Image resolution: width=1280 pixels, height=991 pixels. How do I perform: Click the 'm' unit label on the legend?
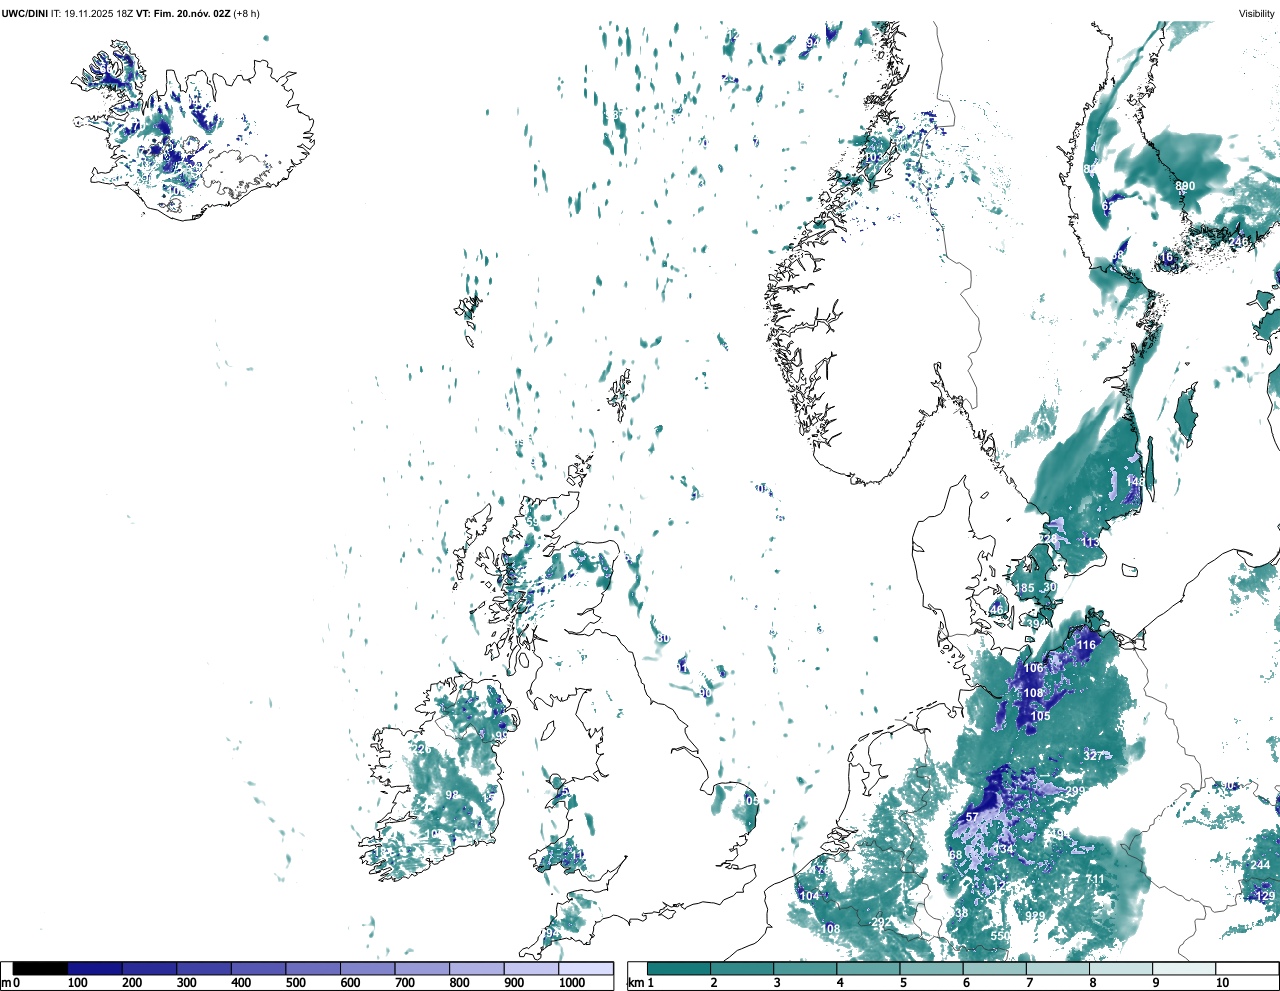6,983
